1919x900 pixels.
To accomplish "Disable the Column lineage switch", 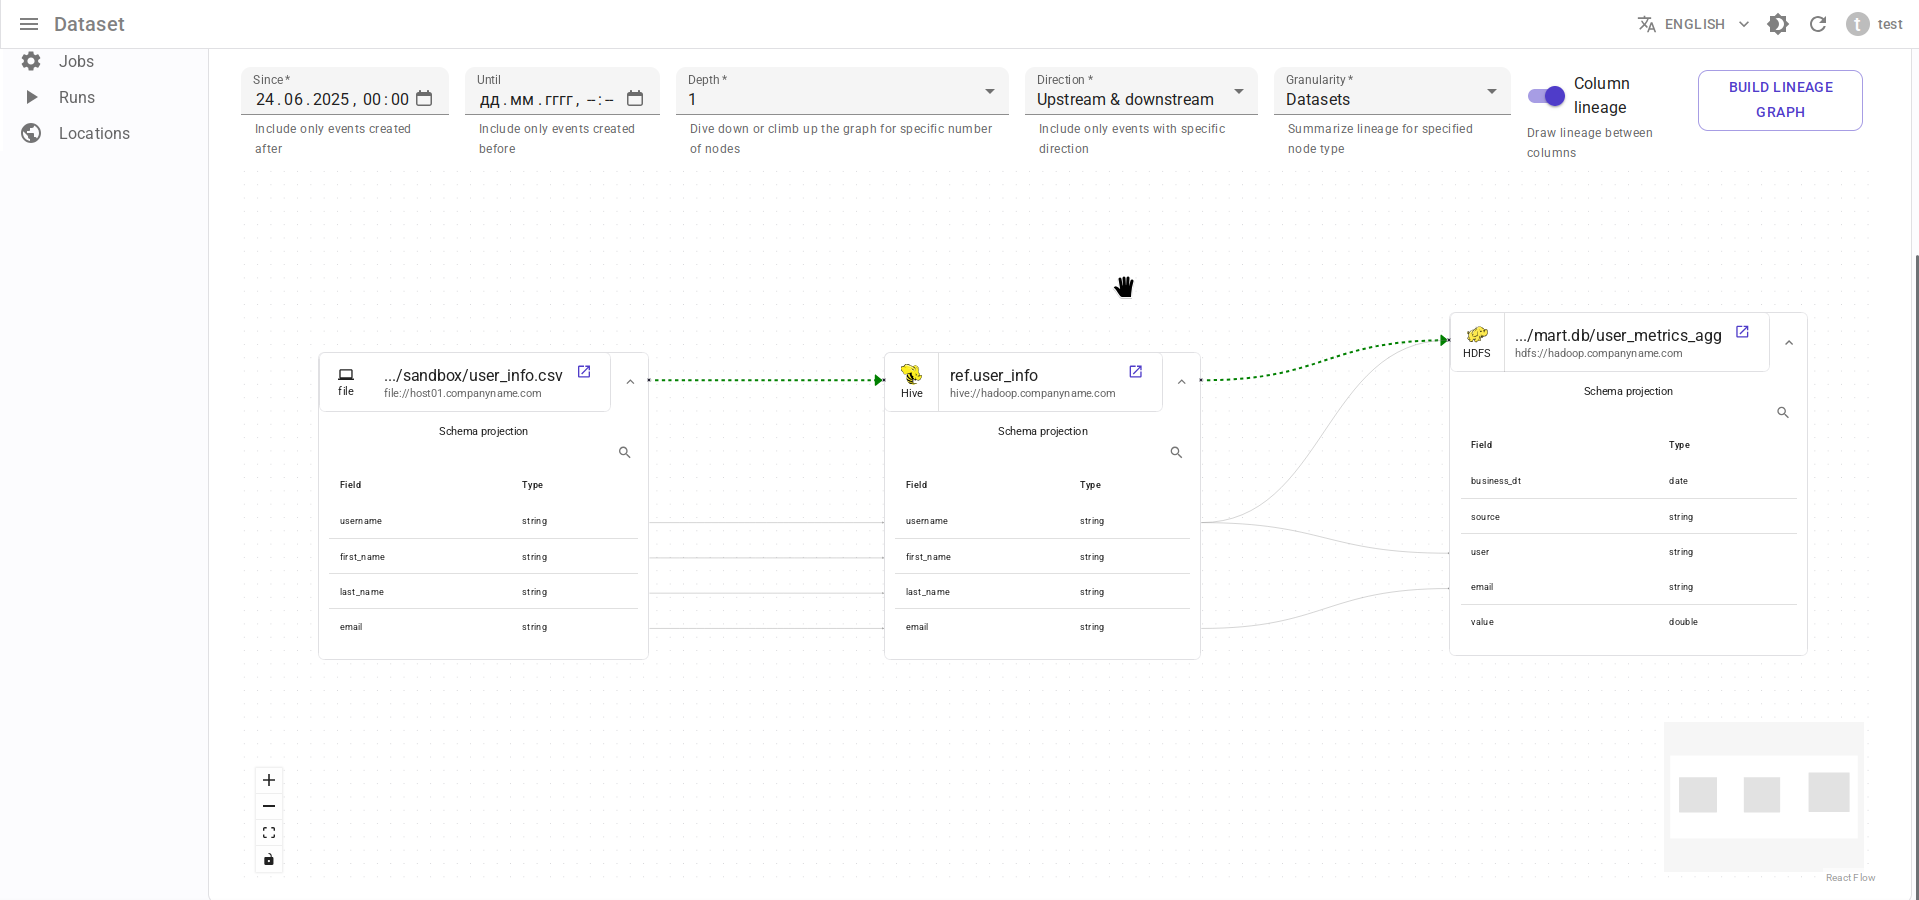I will click(x=1546, y=96).
